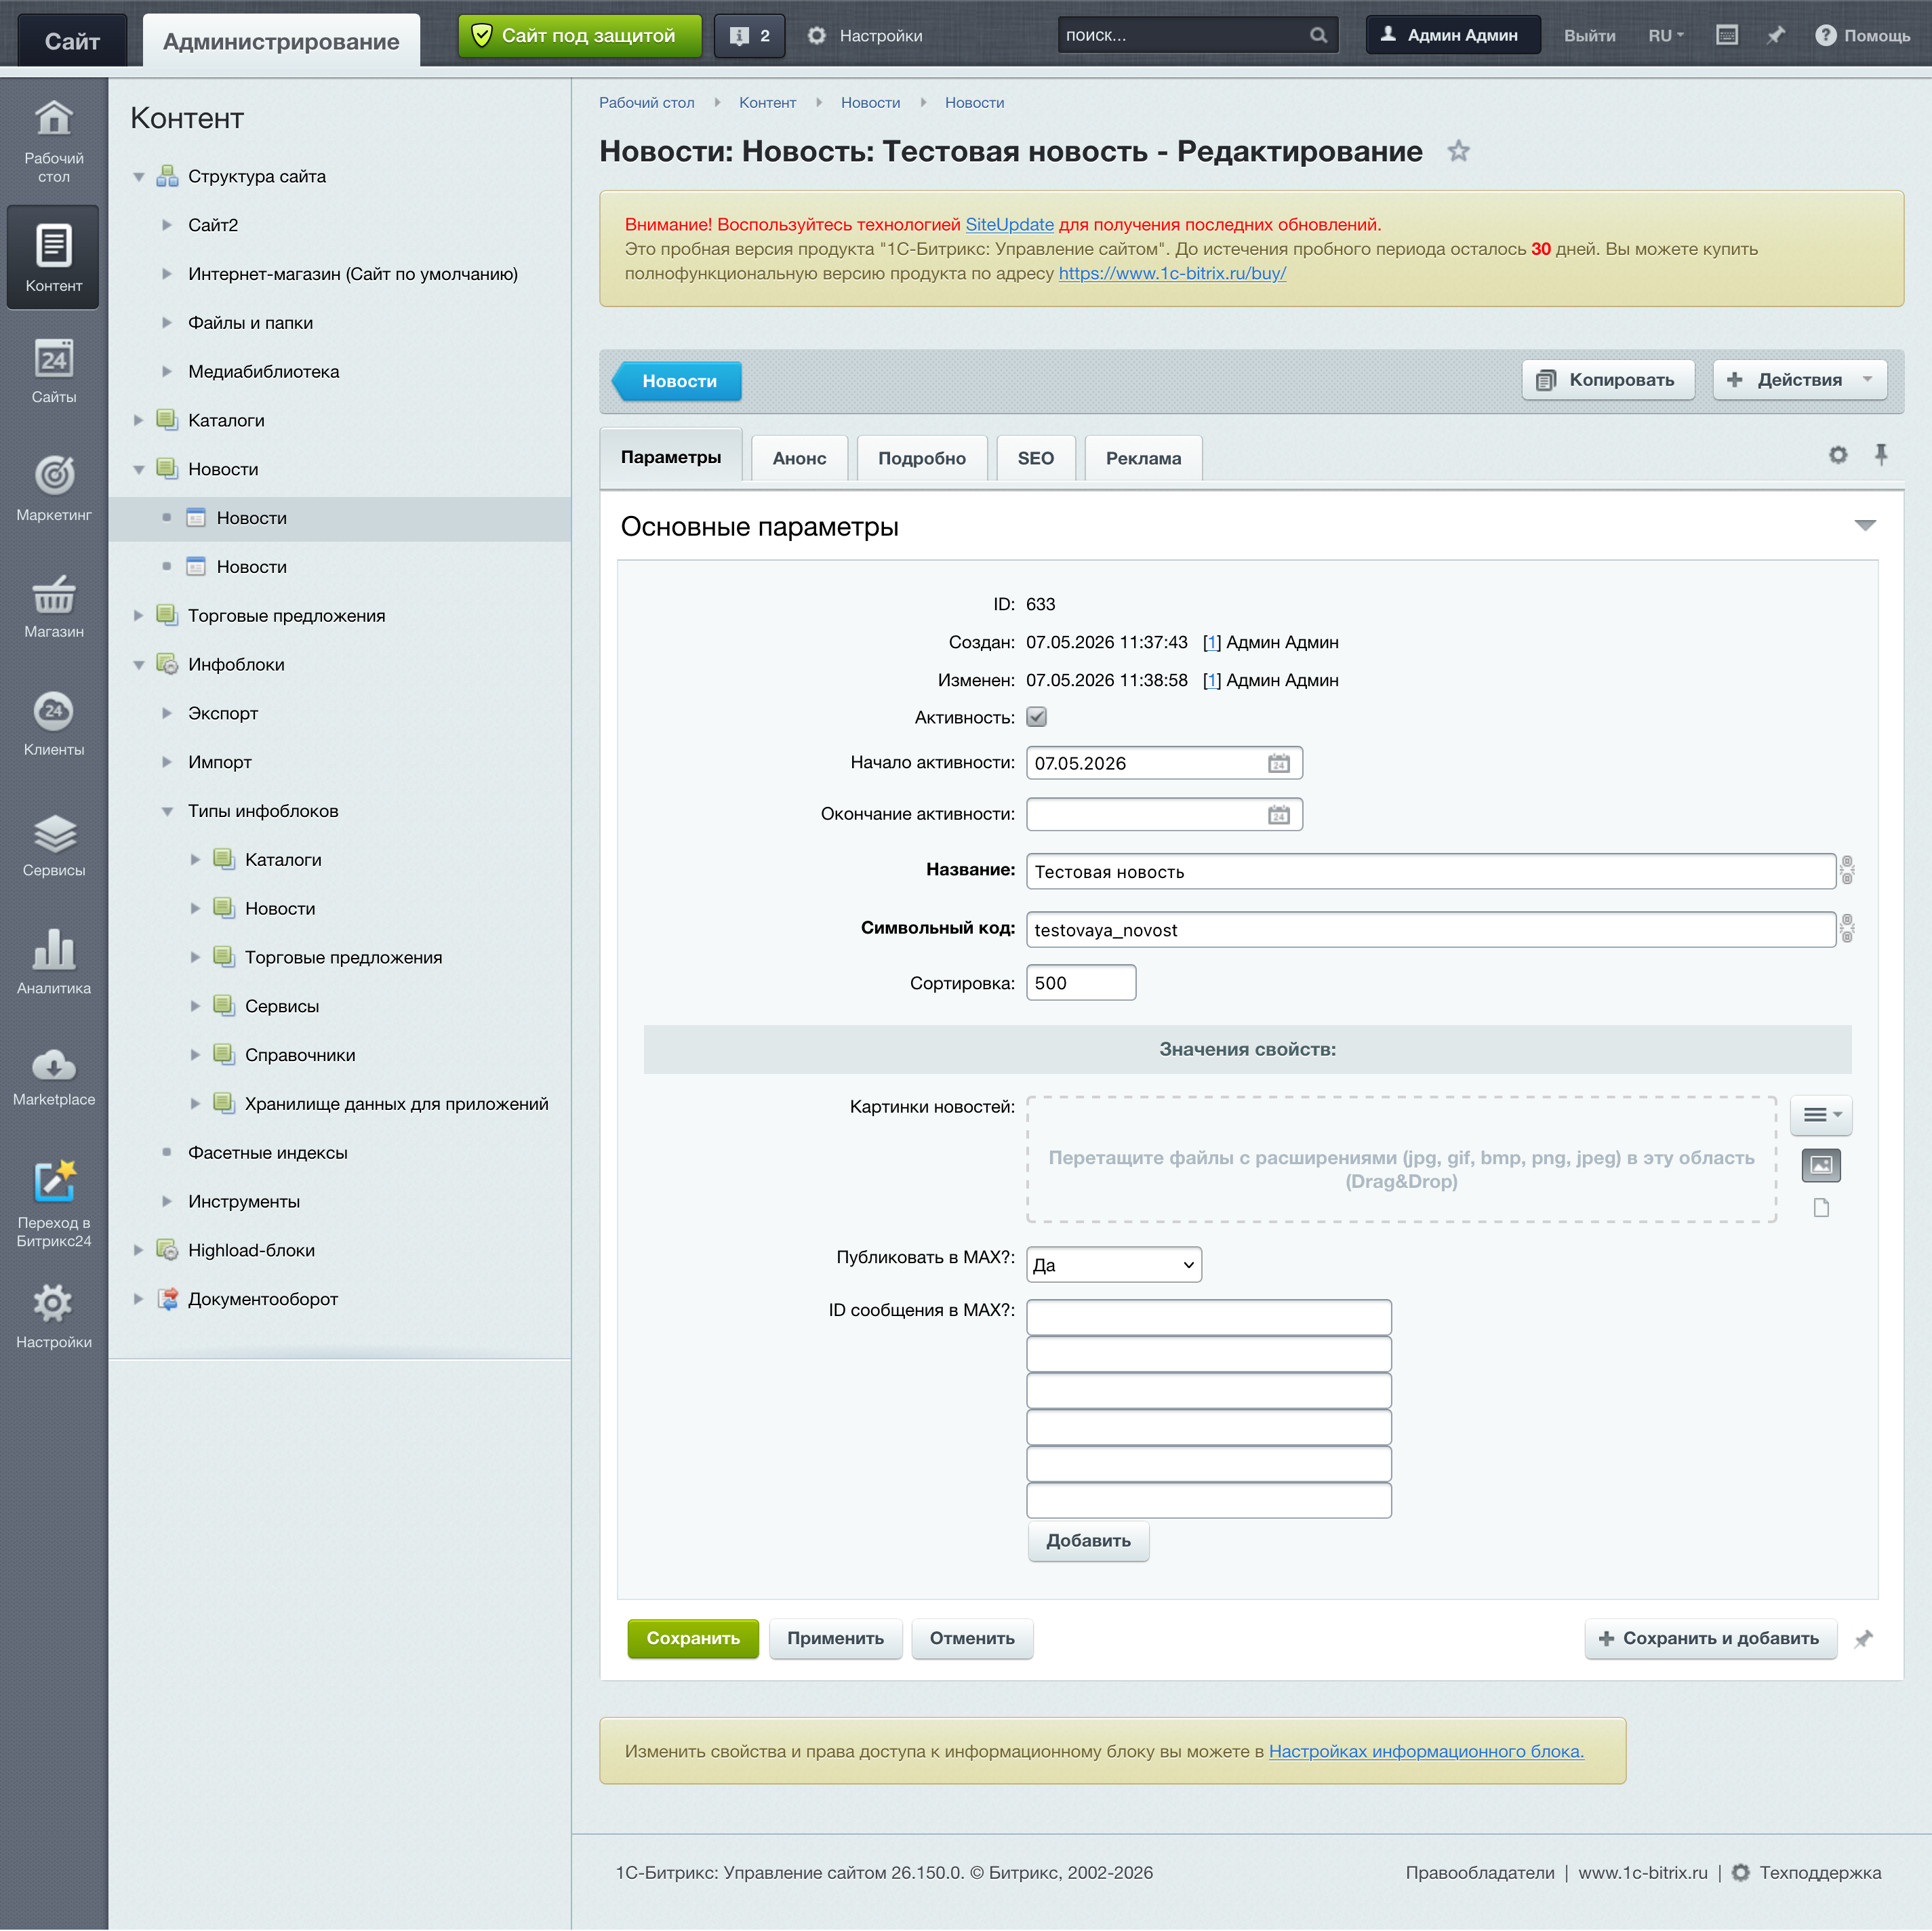The height and width of the screenshot is (1931, 1932).
Task: Open calendar for Начало активности date
Action: (1278, 763)
